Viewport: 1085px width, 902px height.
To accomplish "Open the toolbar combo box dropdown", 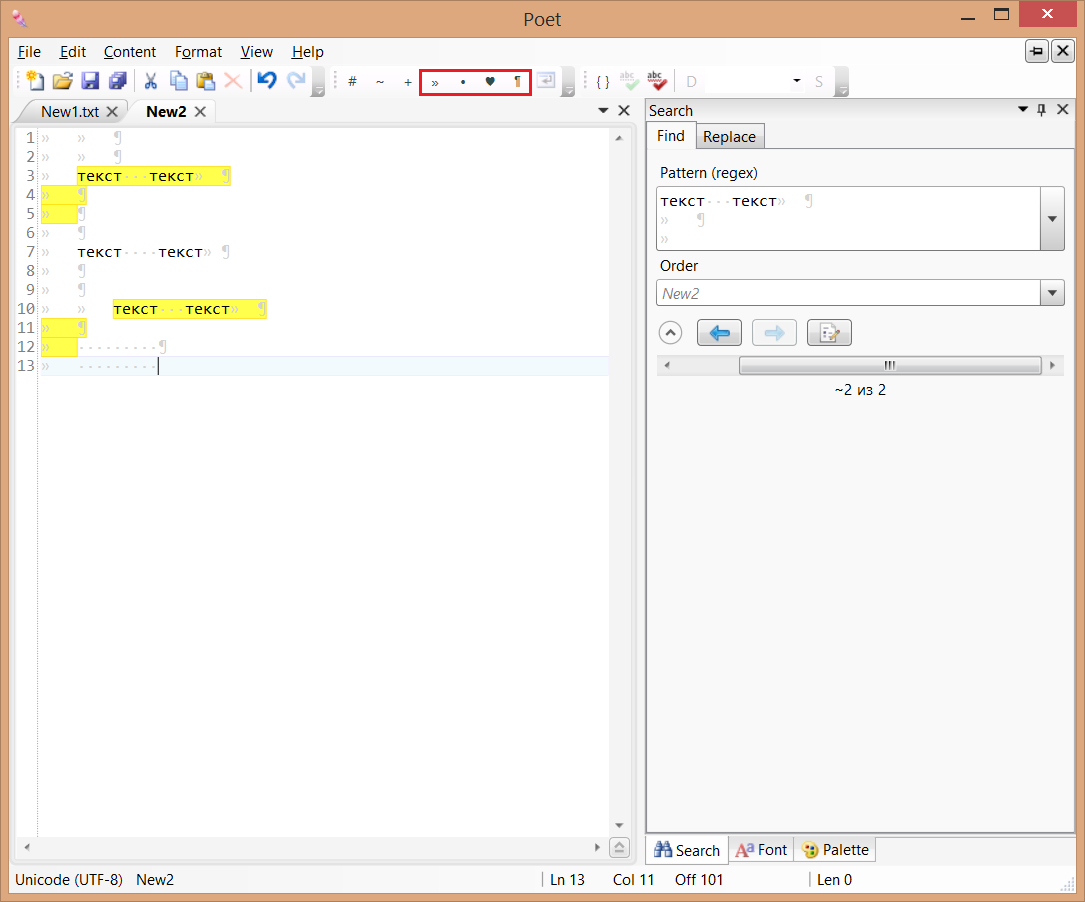I will pyautogui.click(x=796, y=81).
